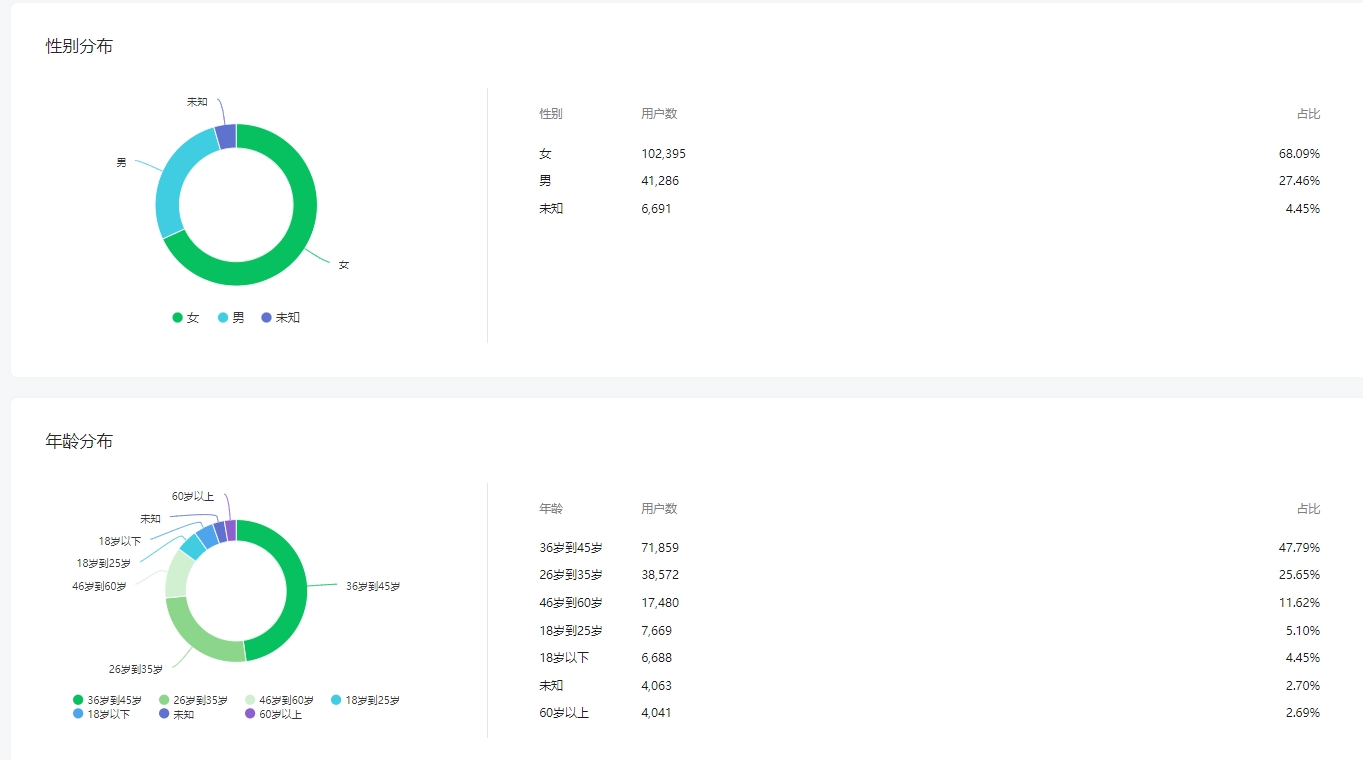Click the 男 callout label beside gender donut

121,162
